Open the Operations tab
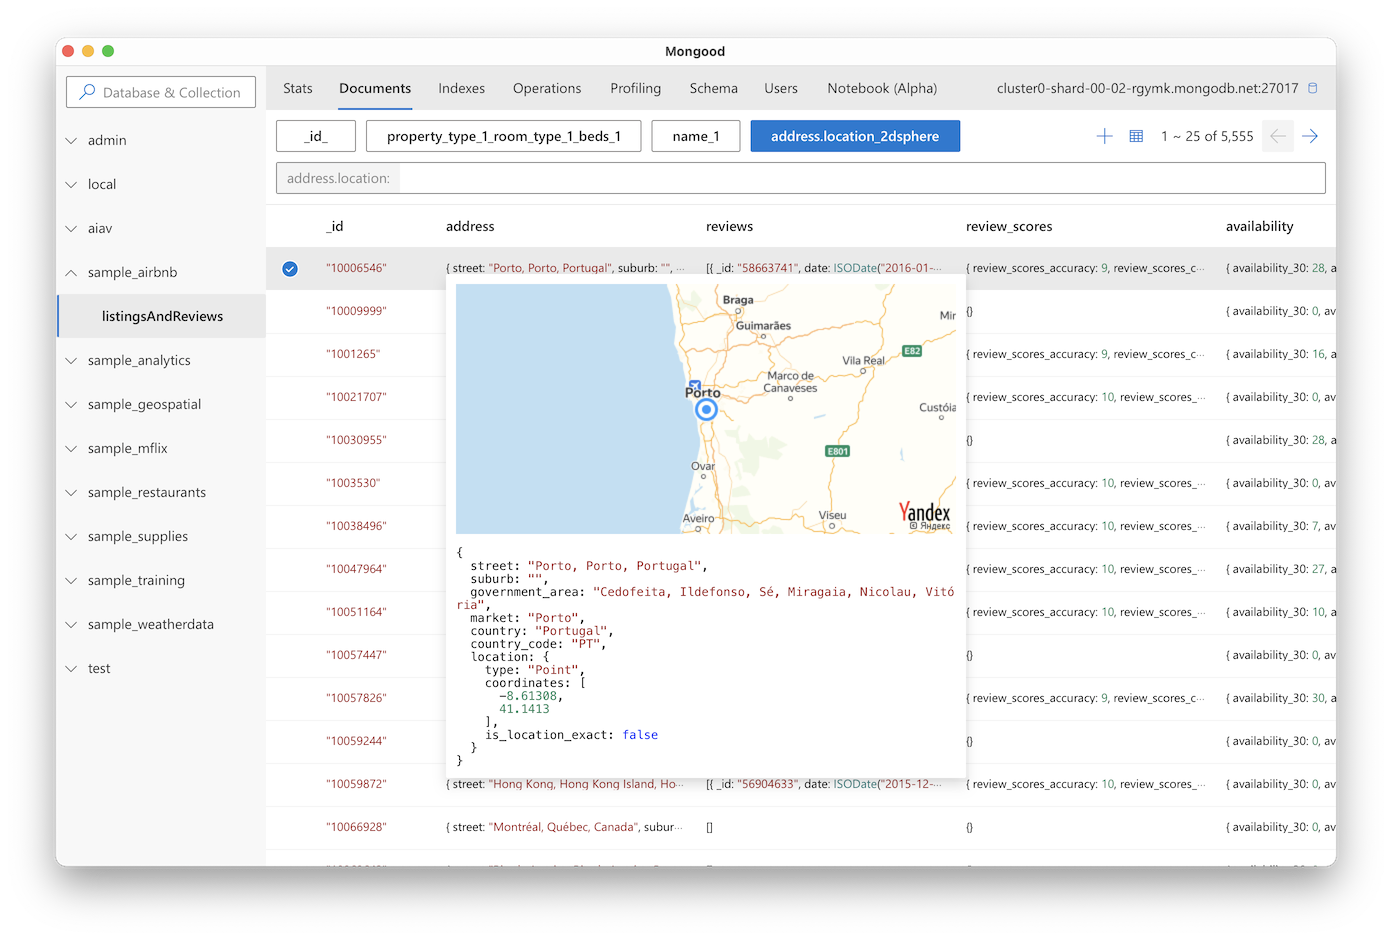Screen dimensions: 1392x940 click(547, 88)
